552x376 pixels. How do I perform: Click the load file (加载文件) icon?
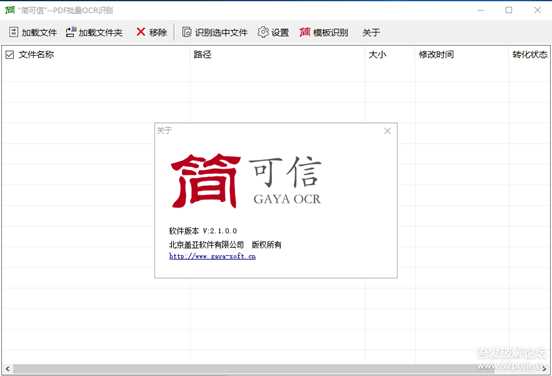pyautogui.click(x=13, y=32)
